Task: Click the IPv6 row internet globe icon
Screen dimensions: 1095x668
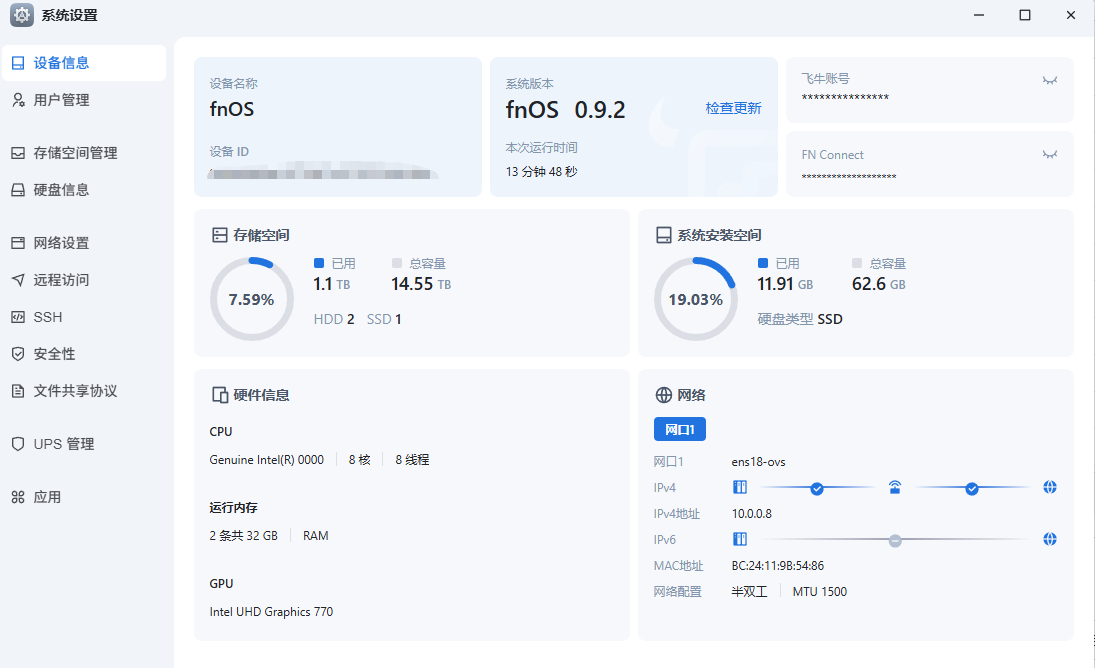Action: click(x=1050, y=539)
